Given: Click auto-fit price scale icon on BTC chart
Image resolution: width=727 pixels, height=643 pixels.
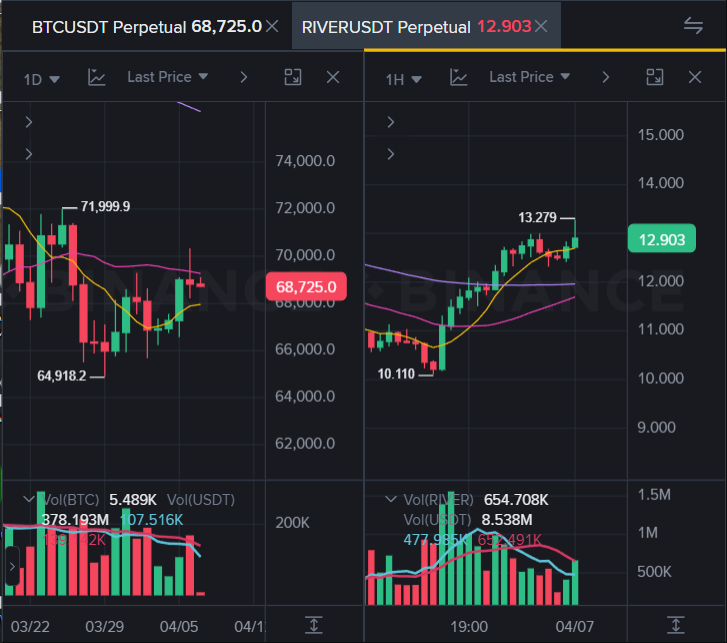Looking at the screenshot, I should [x=314, y=625].
